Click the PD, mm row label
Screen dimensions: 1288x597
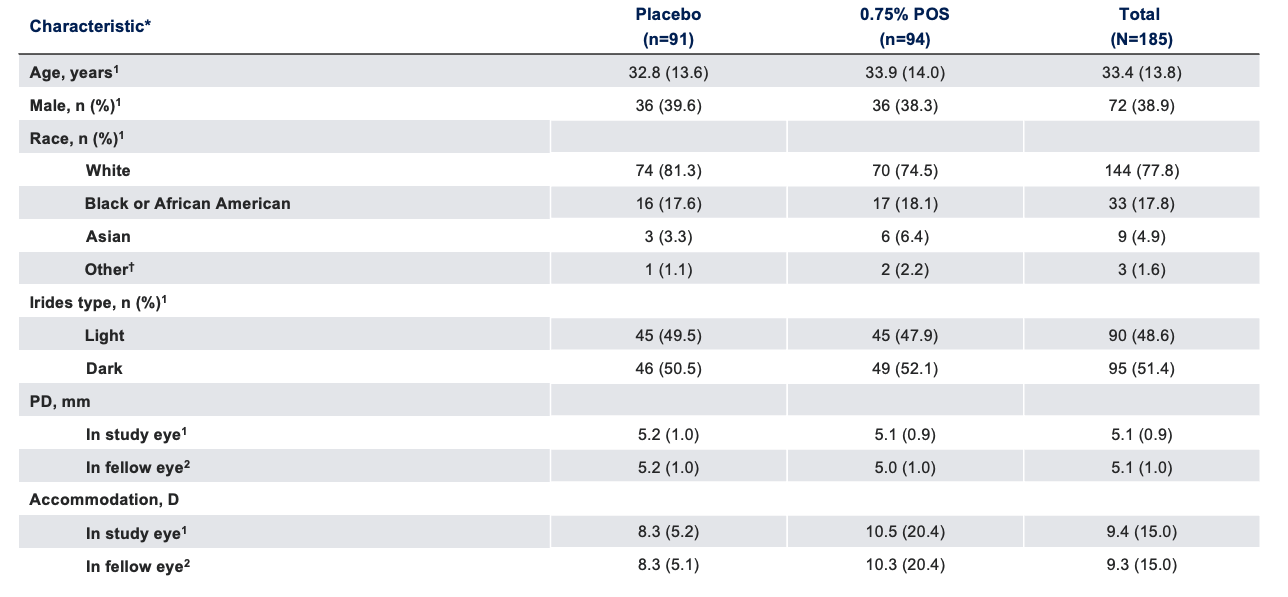[x=58, y=401]
